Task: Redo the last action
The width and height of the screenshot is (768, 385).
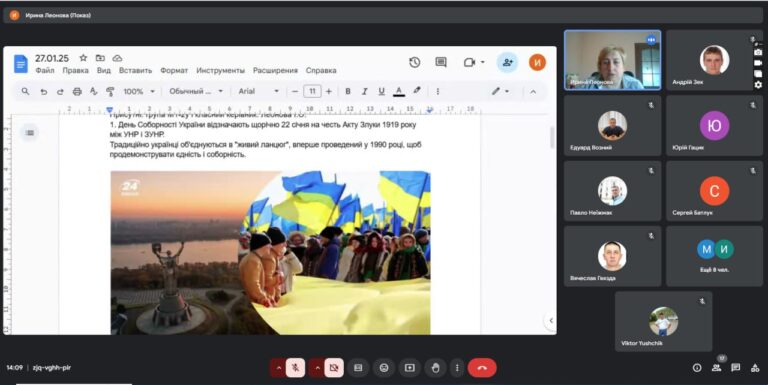Action: point(60,91)
